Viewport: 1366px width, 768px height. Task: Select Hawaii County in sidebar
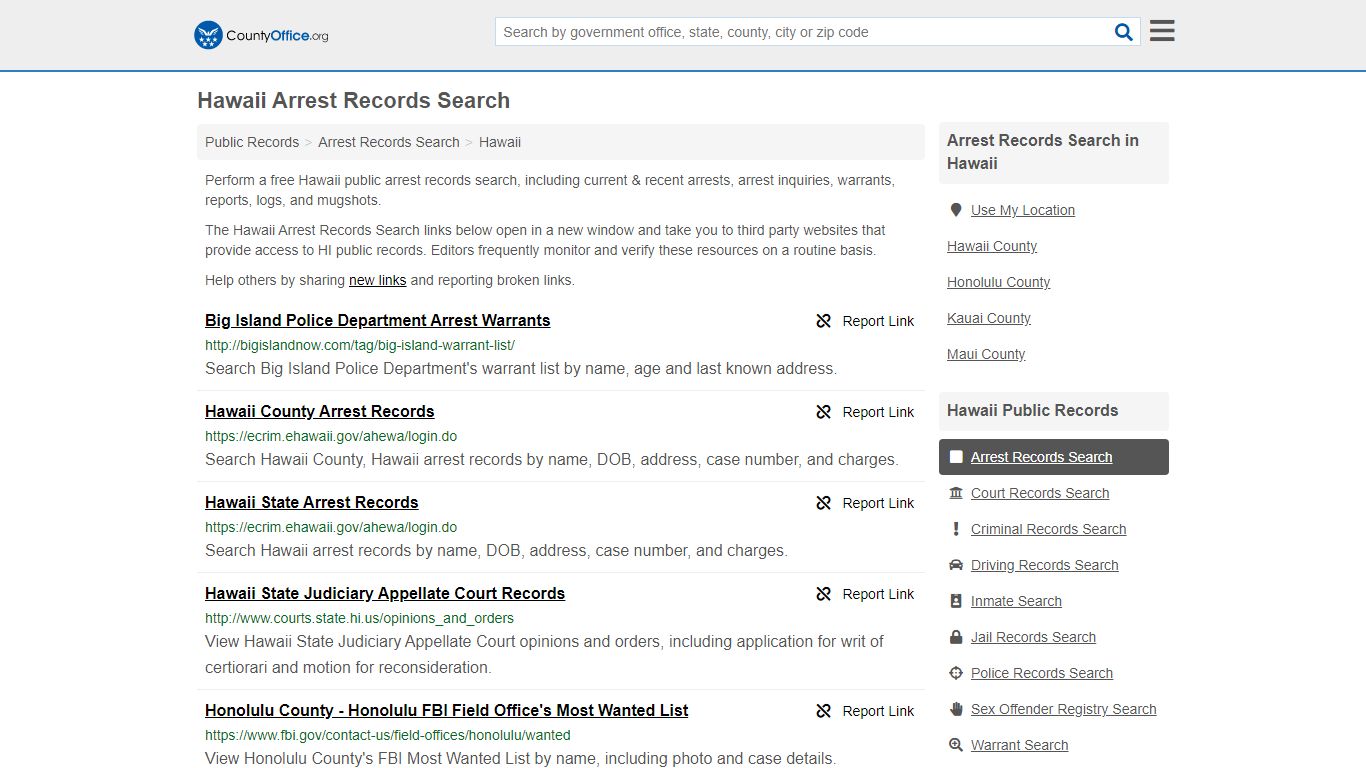pyautogui.click(x=992, y=246)
